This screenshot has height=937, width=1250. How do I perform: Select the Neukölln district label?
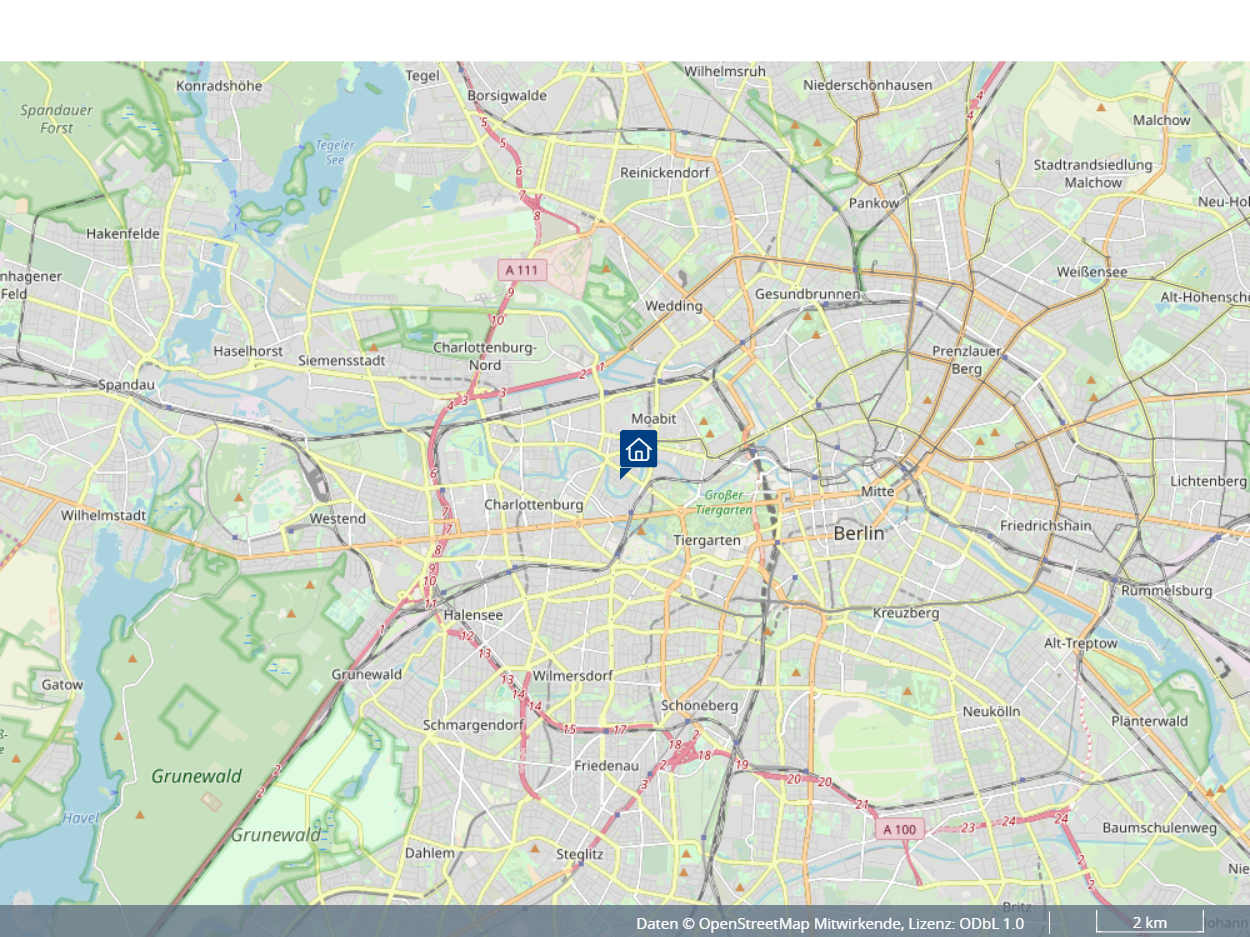[990, 711]
